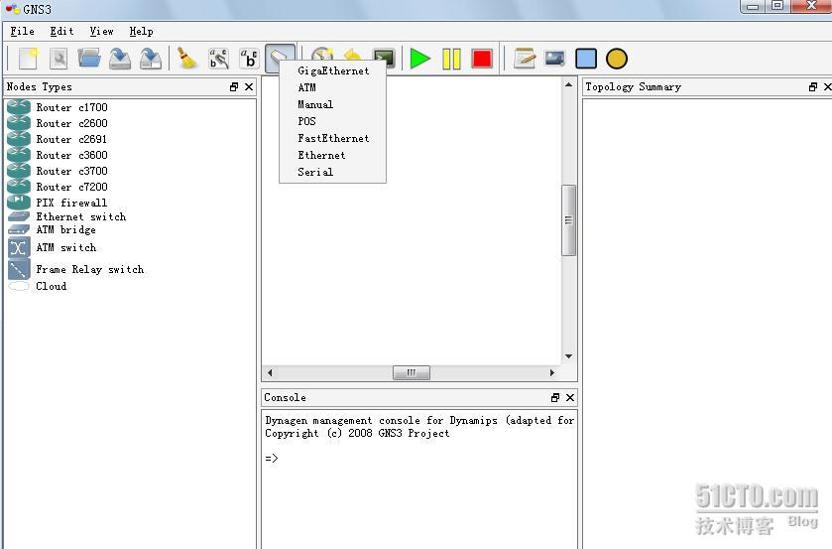
Task: Click the Draw rectangle blue square icon
Action: pos(586,58)
